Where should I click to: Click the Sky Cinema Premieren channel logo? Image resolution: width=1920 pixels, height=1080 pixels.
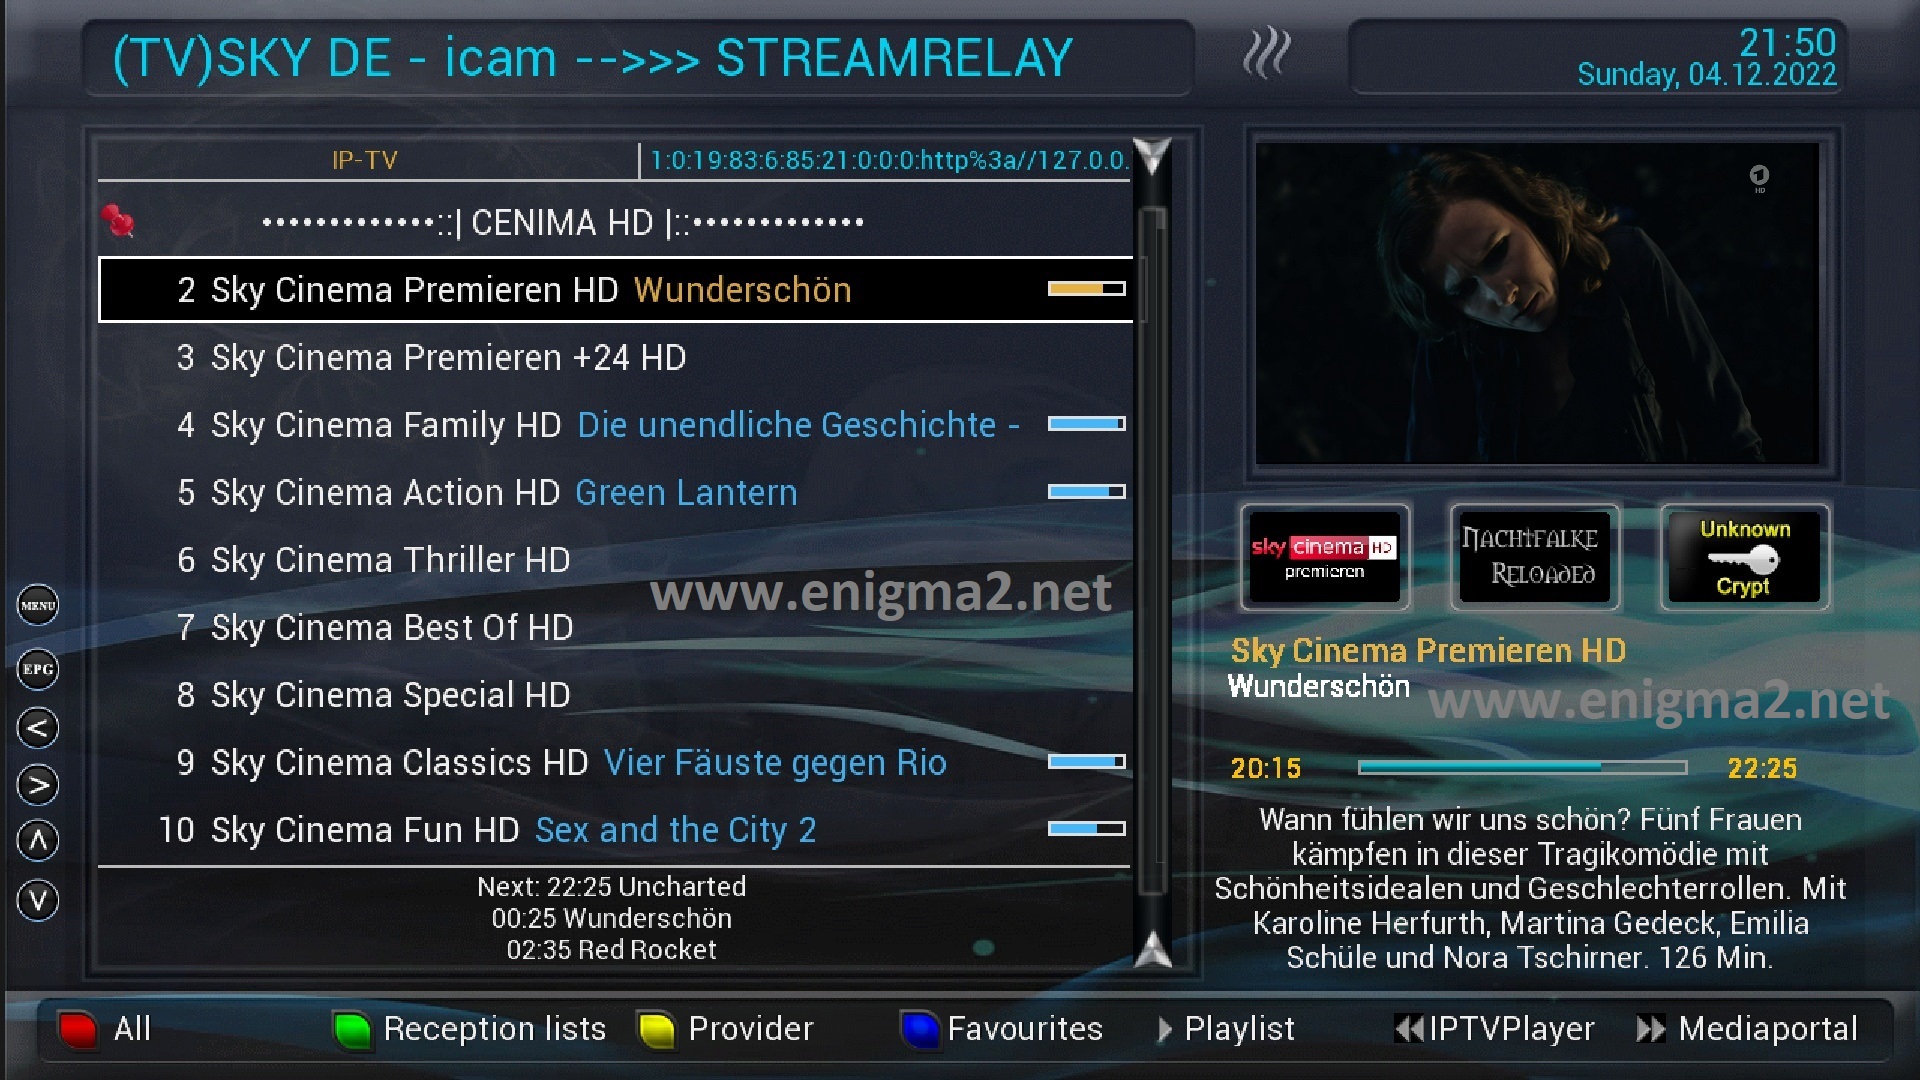click(x=1325, y=557)
